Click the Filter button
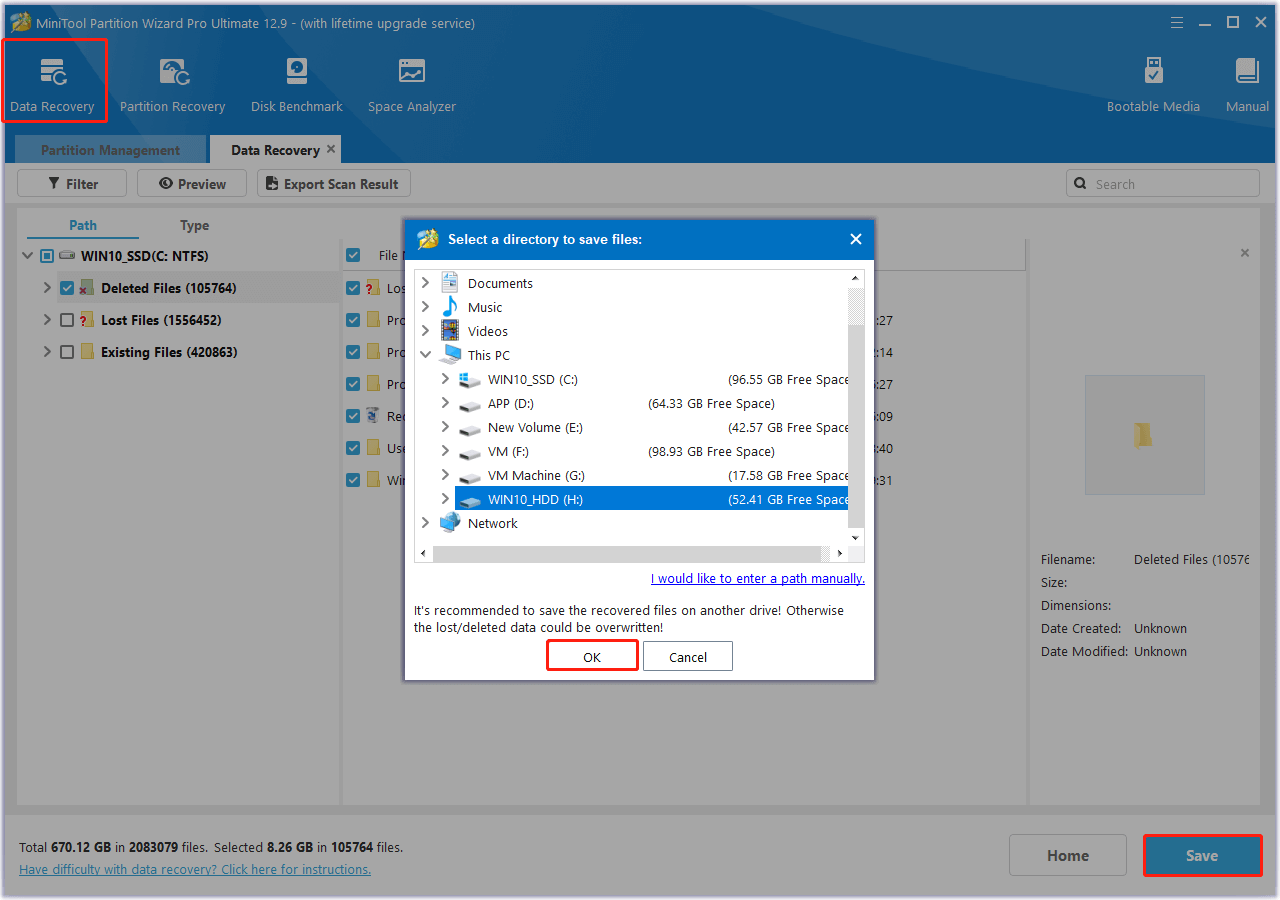Image resolution: width=1280 pixels, height=900 pixels. pyautogui.click(x=72, y=184)
